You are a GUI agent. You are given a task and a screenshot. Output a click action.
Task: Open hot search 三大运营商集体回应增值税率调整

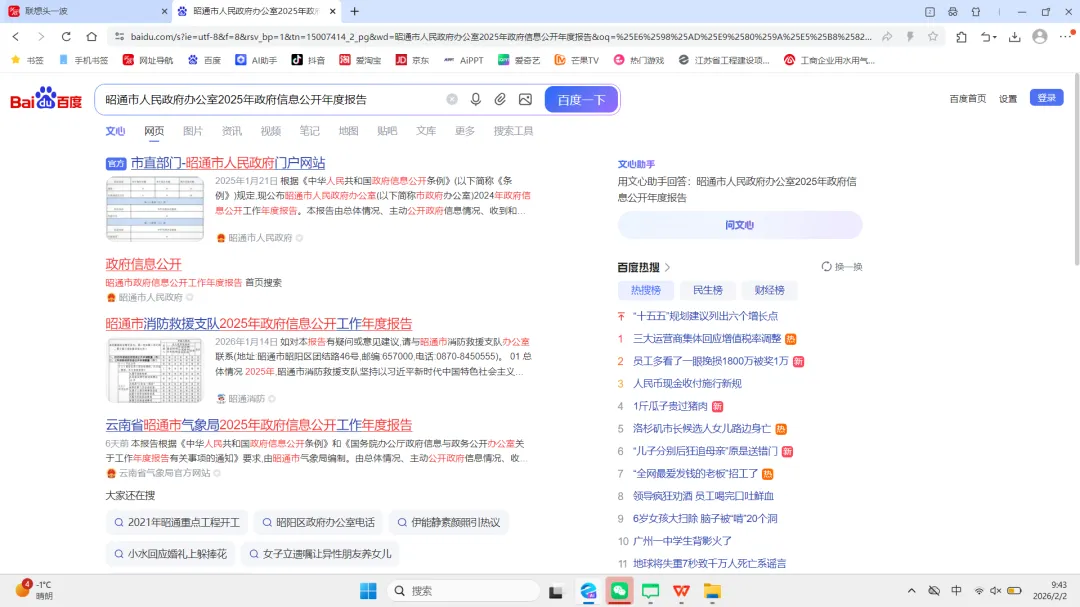[707, 338]
